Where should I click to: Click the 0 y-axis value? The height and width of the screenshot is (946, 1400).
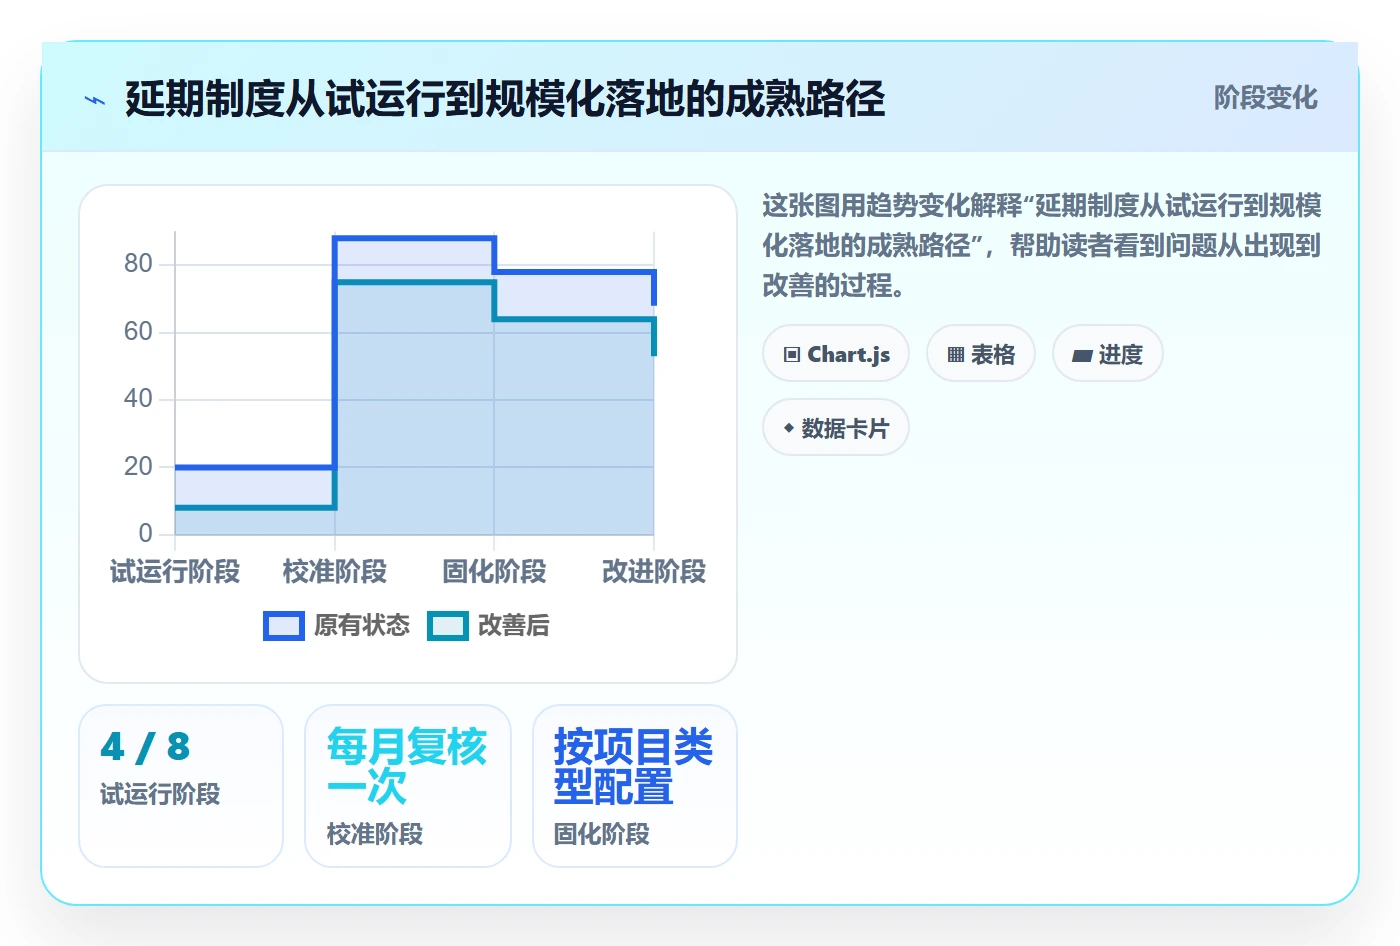pos(146,533)
